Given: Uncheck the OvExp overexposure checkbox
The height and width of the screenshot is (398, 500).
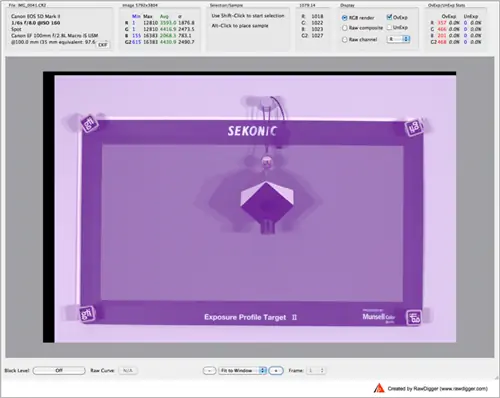Looking at the screenshot, I should pyautogui.click(x=389, y=17).
